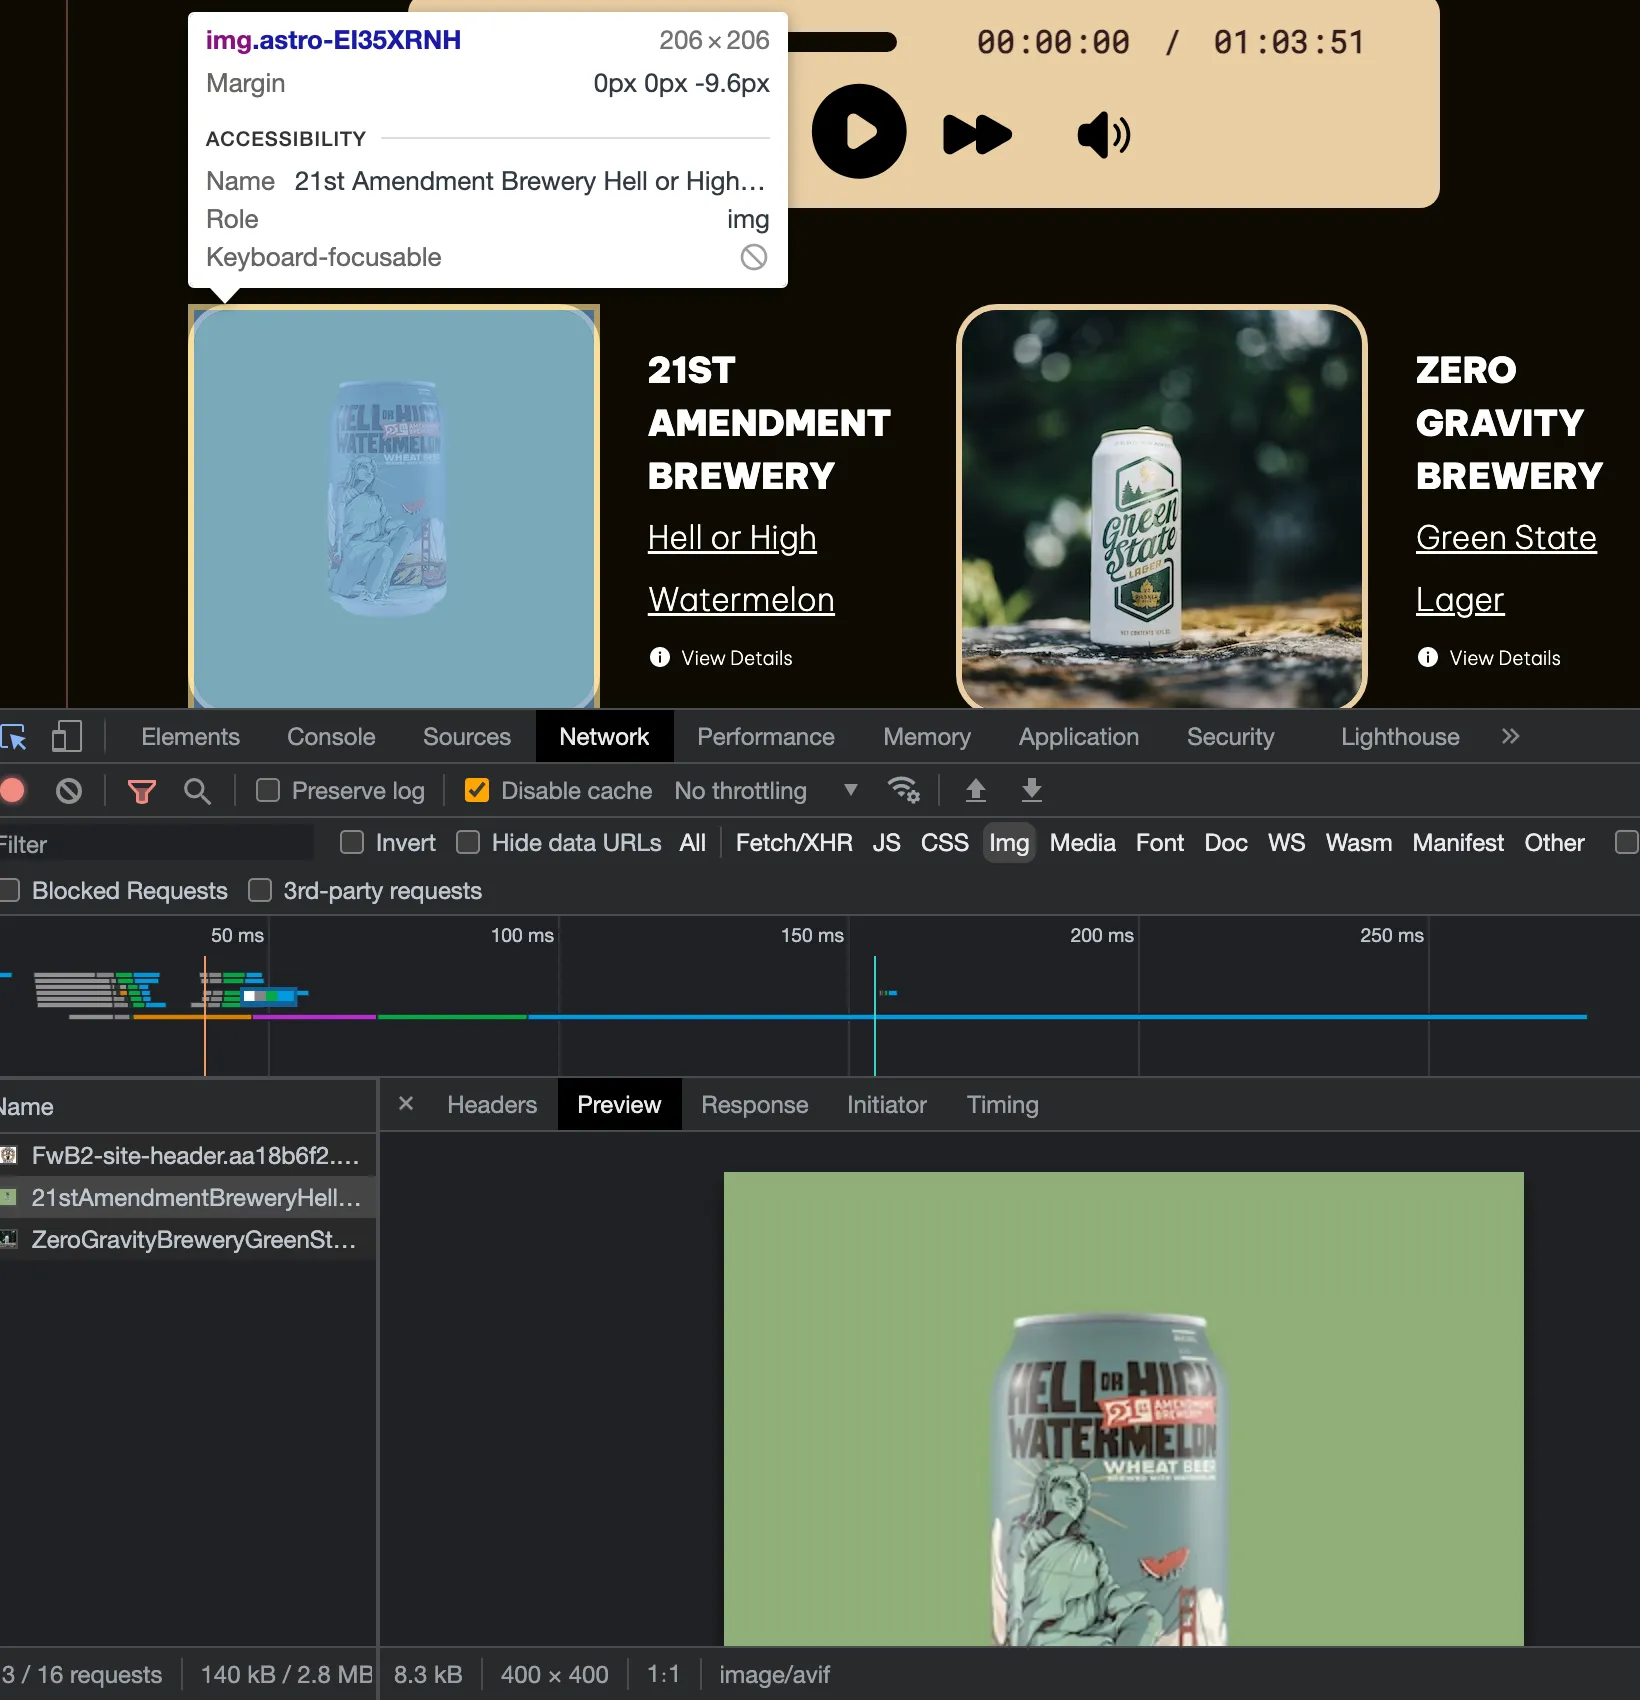Select the inspect element tool

click(15, 737)
